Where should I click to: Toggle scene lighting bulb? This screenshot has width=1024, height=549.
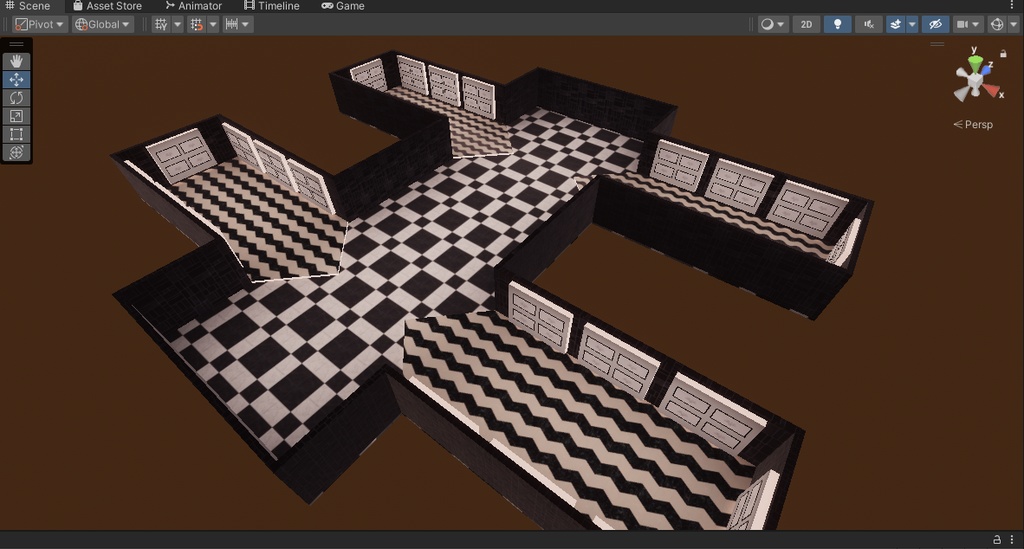tap(837, 24)
